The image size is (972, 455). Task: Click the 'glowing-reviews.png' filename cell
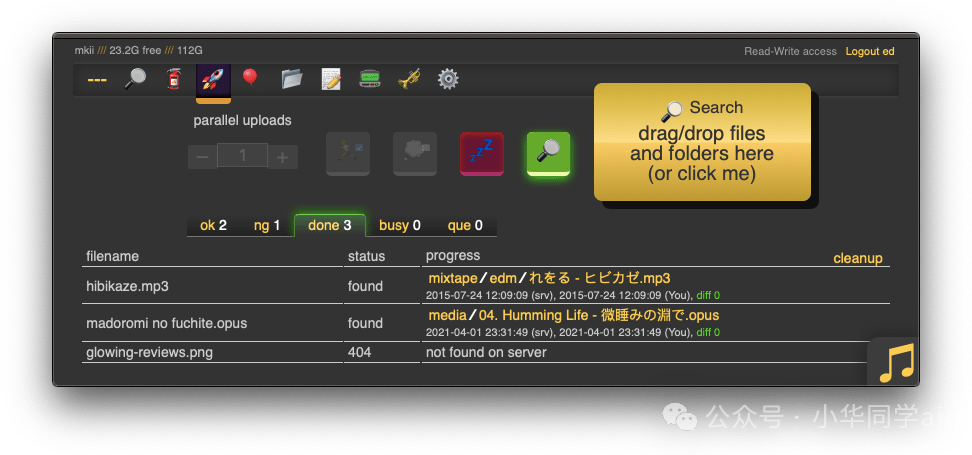click(x=212, y=352)
